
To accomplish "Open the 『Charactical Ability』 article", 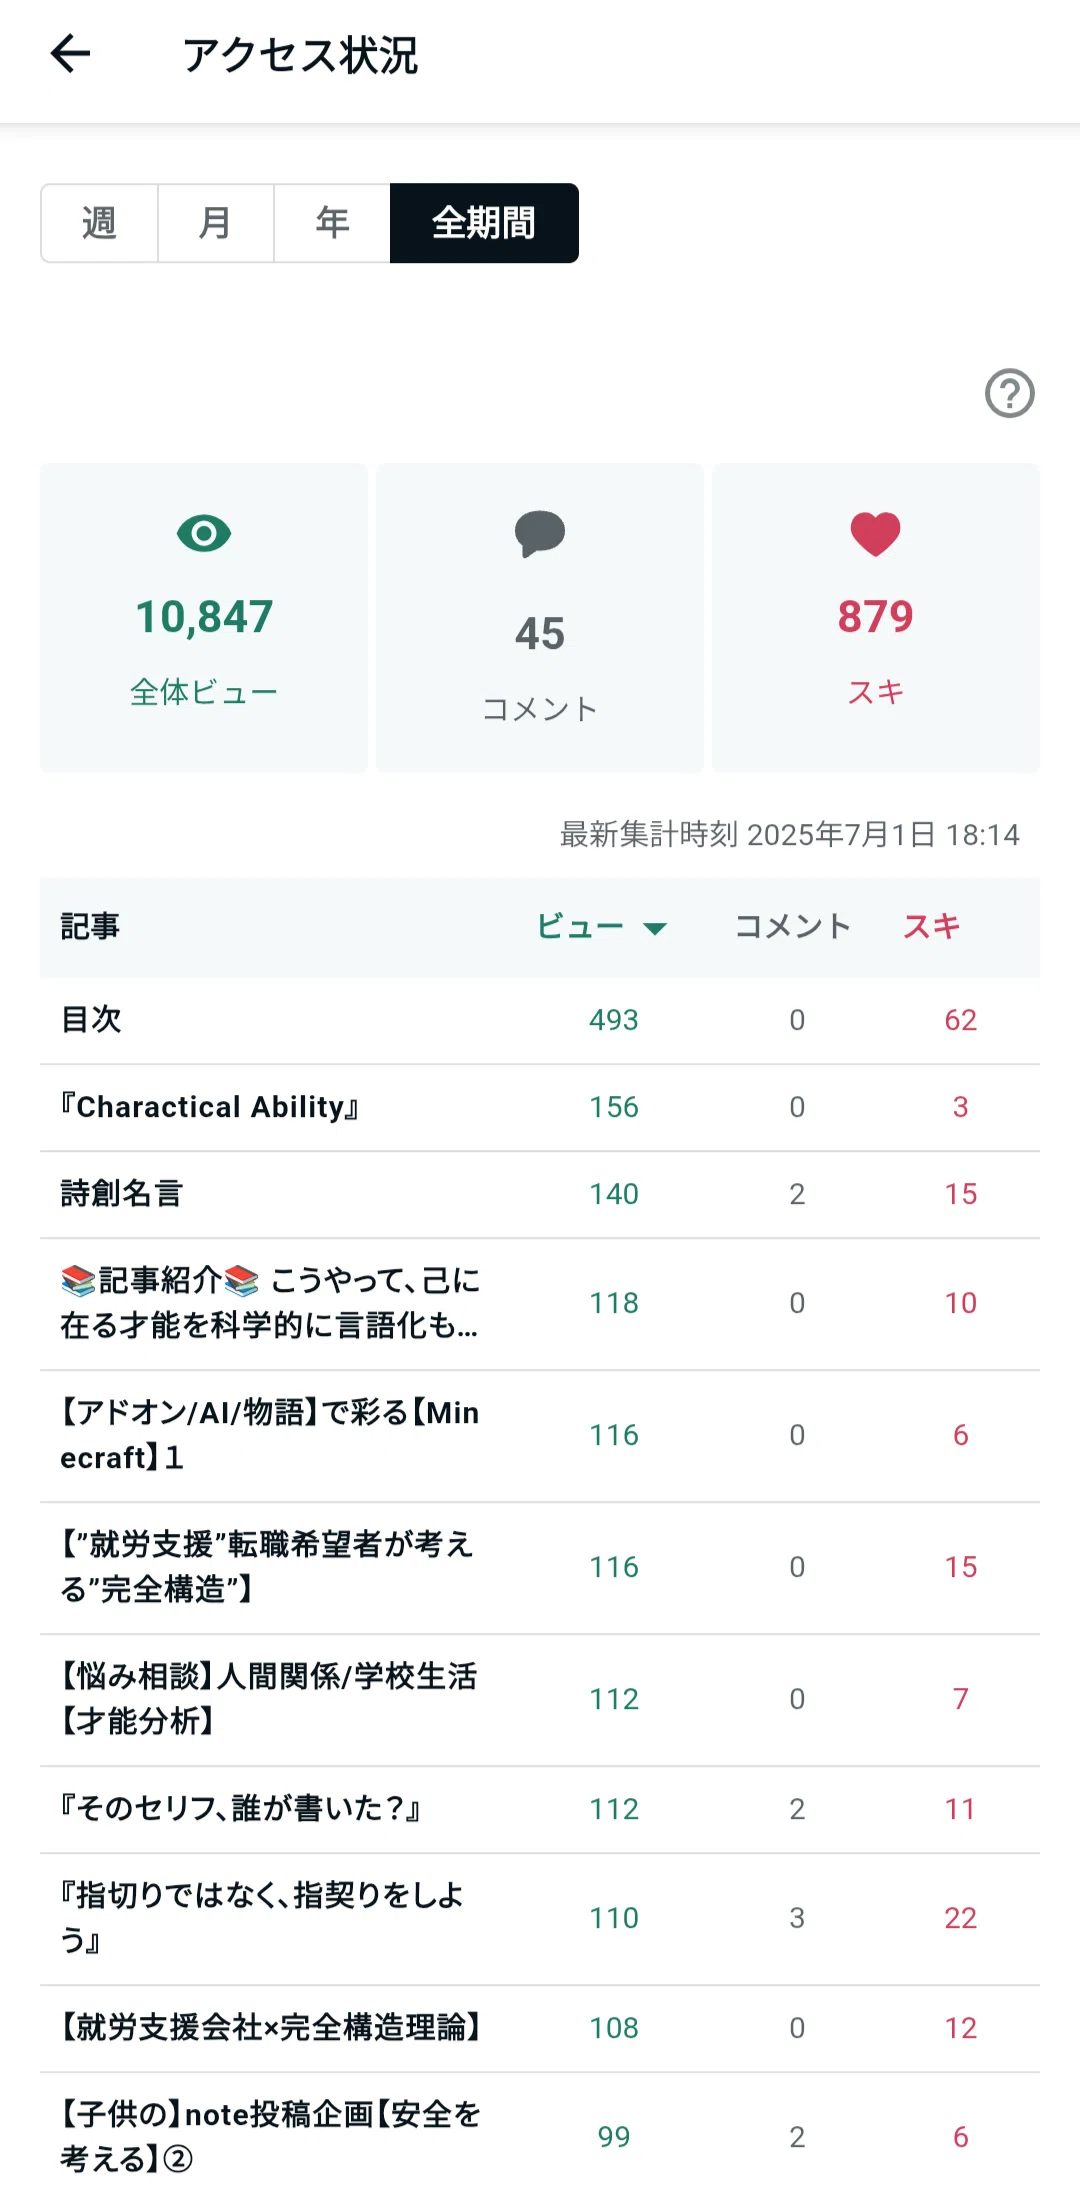I will [540, 1107].
